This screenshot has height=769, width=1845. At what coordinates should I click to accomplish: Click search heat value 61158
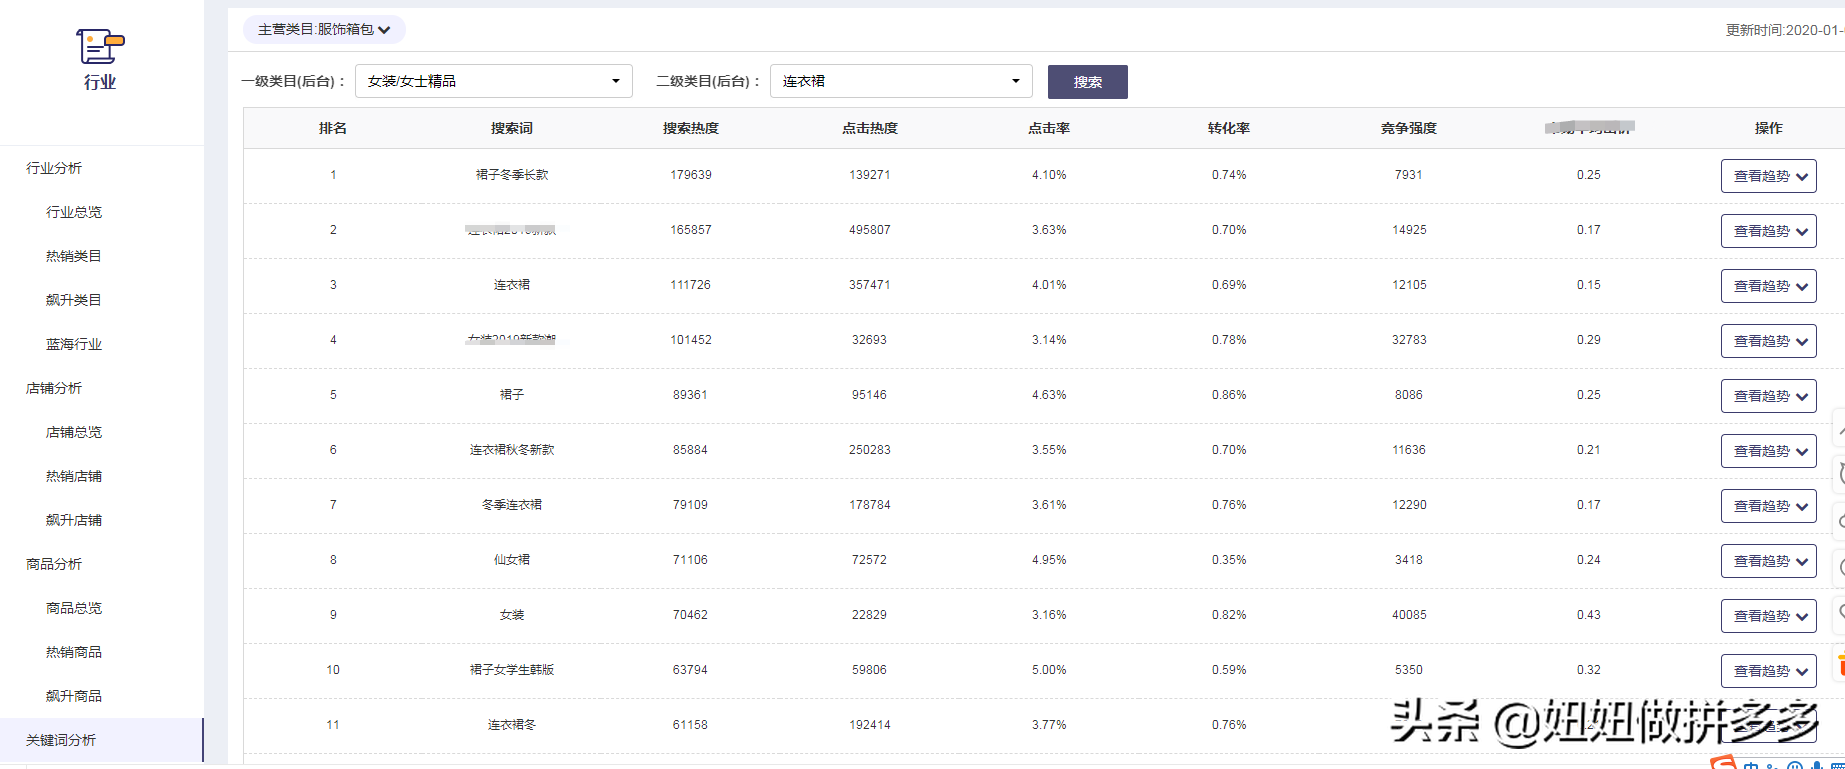pyautogui.click(x=691, y=725)
